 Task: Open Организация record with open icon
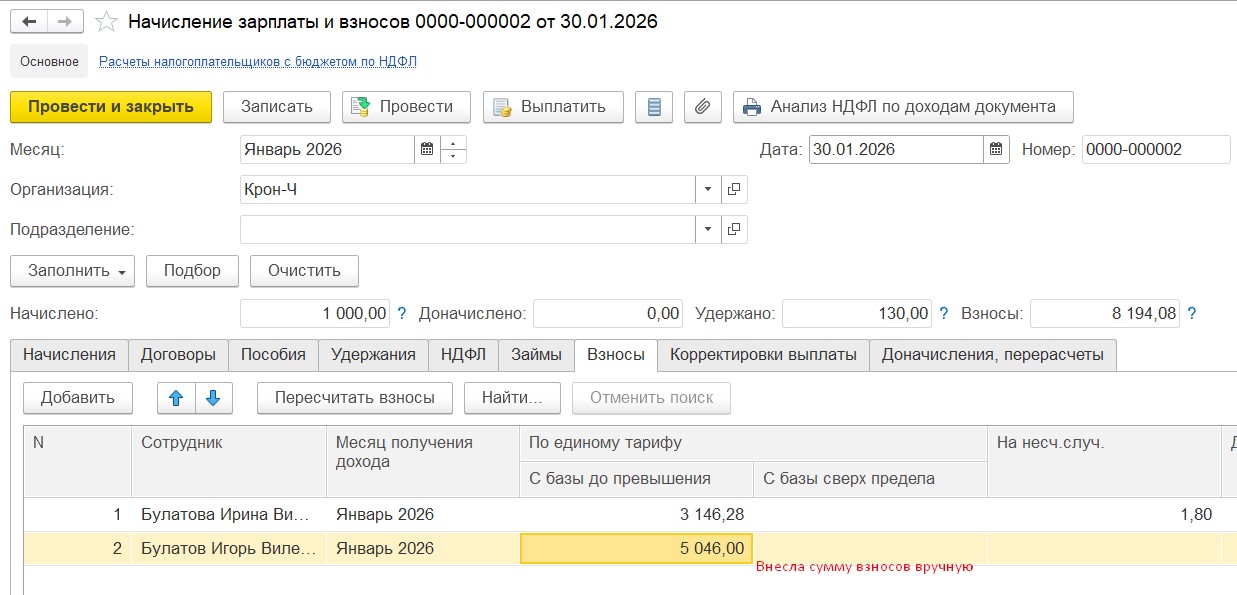734,189
